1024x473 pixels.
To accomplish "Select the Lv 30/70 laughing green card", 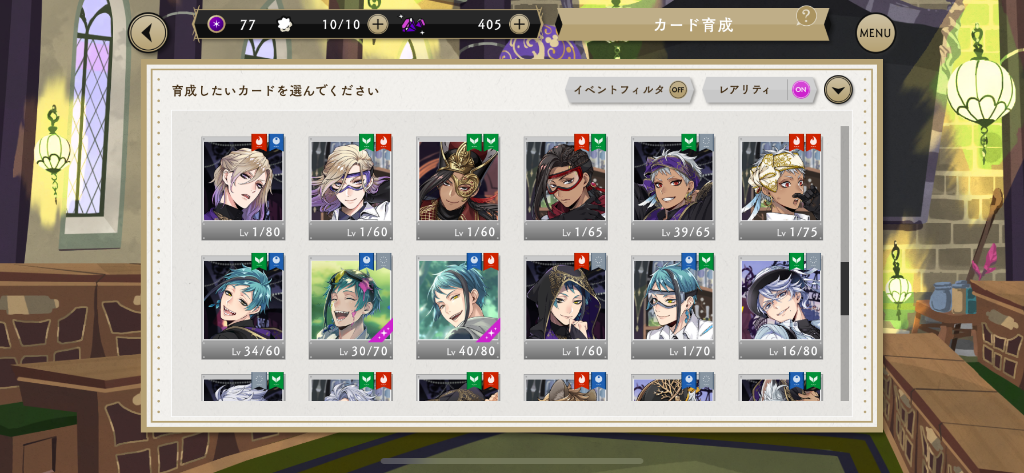I will pos(351,308).
